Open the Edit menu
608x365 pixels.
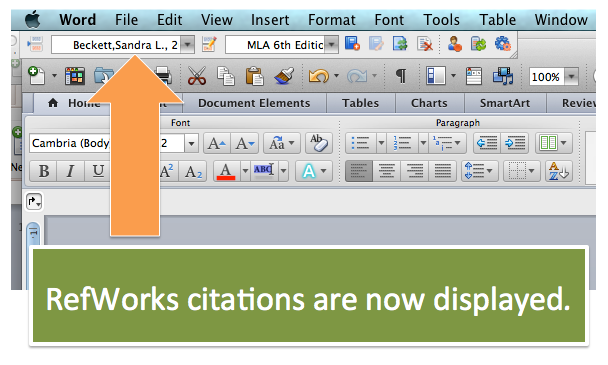[169, 20]
